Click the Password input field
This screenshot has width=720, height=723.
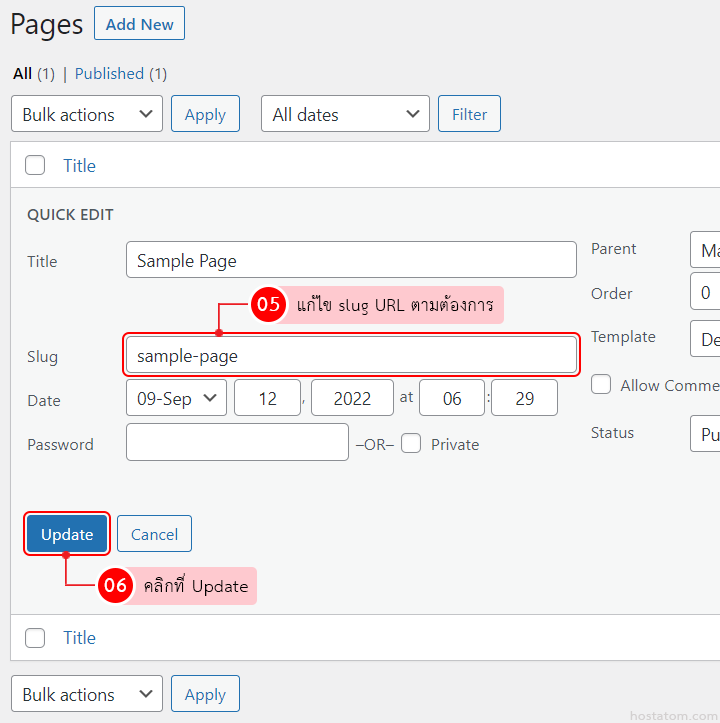tap(237, 443)
